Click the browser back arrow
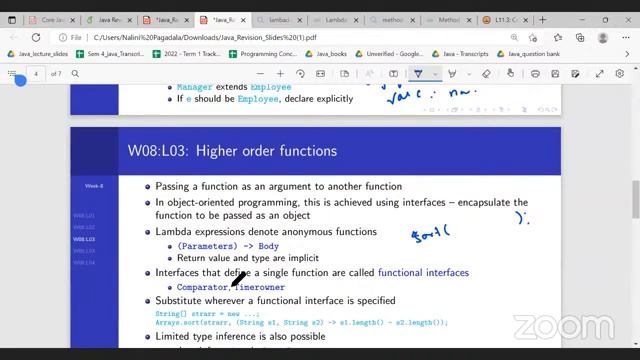The height and width of the screenshot is (360, 640). 13,38
